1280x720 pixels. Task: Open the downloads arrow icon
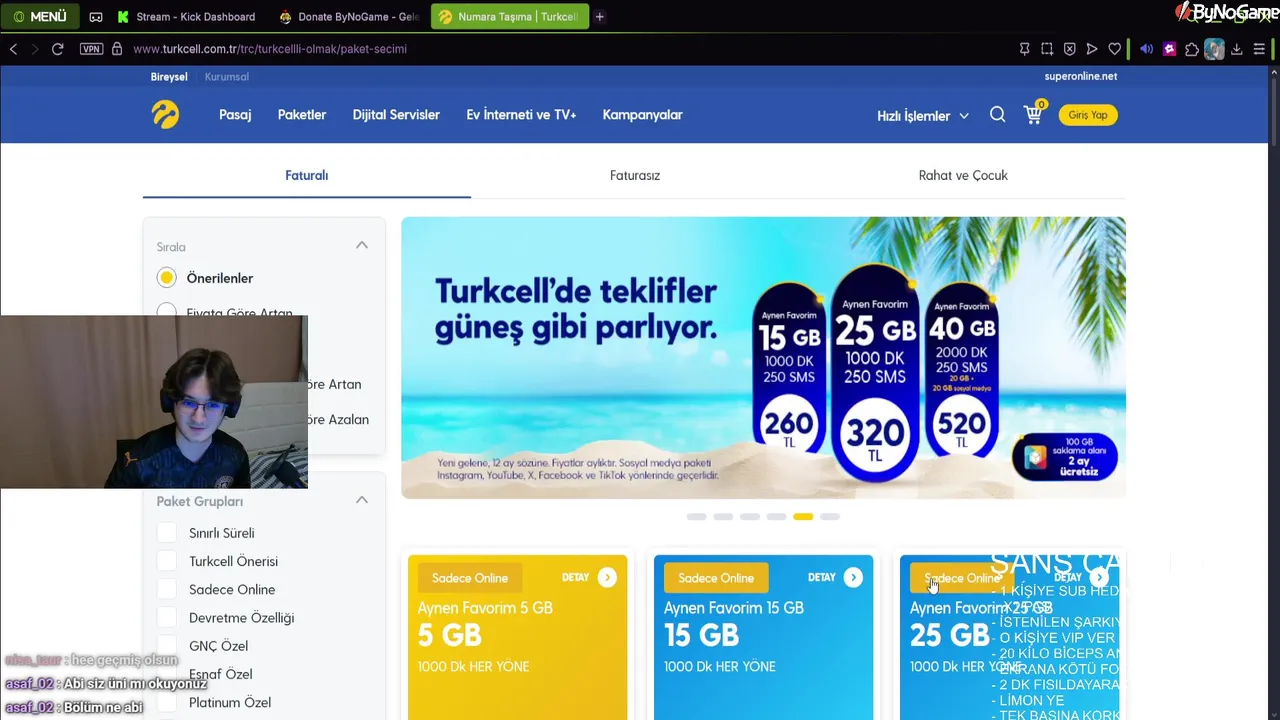click(1237, 49)
